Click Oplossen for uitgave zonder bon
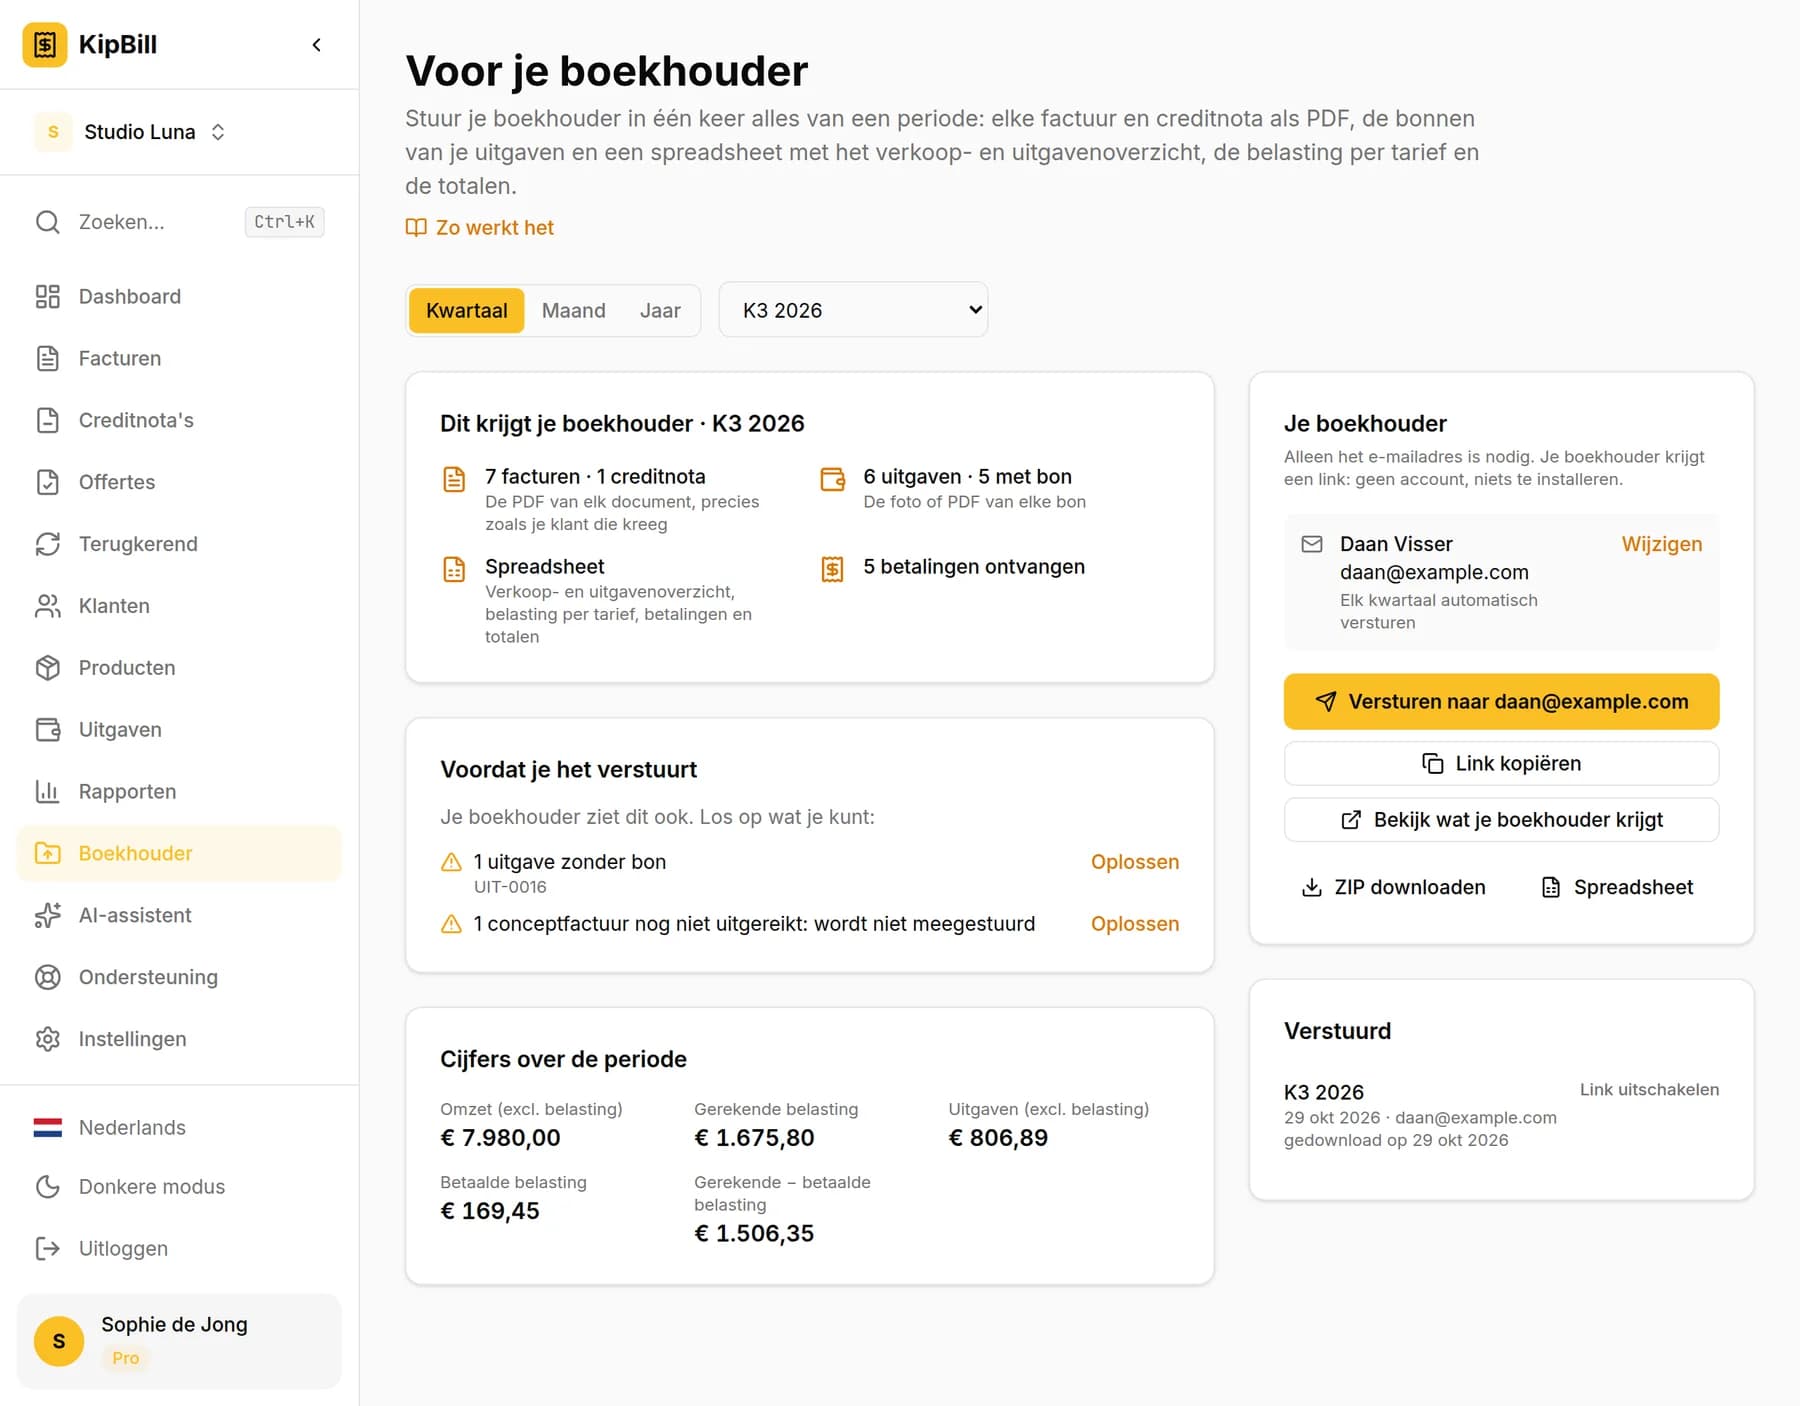Screen dimensions: 1800x1406 (x=1134, y=862)
